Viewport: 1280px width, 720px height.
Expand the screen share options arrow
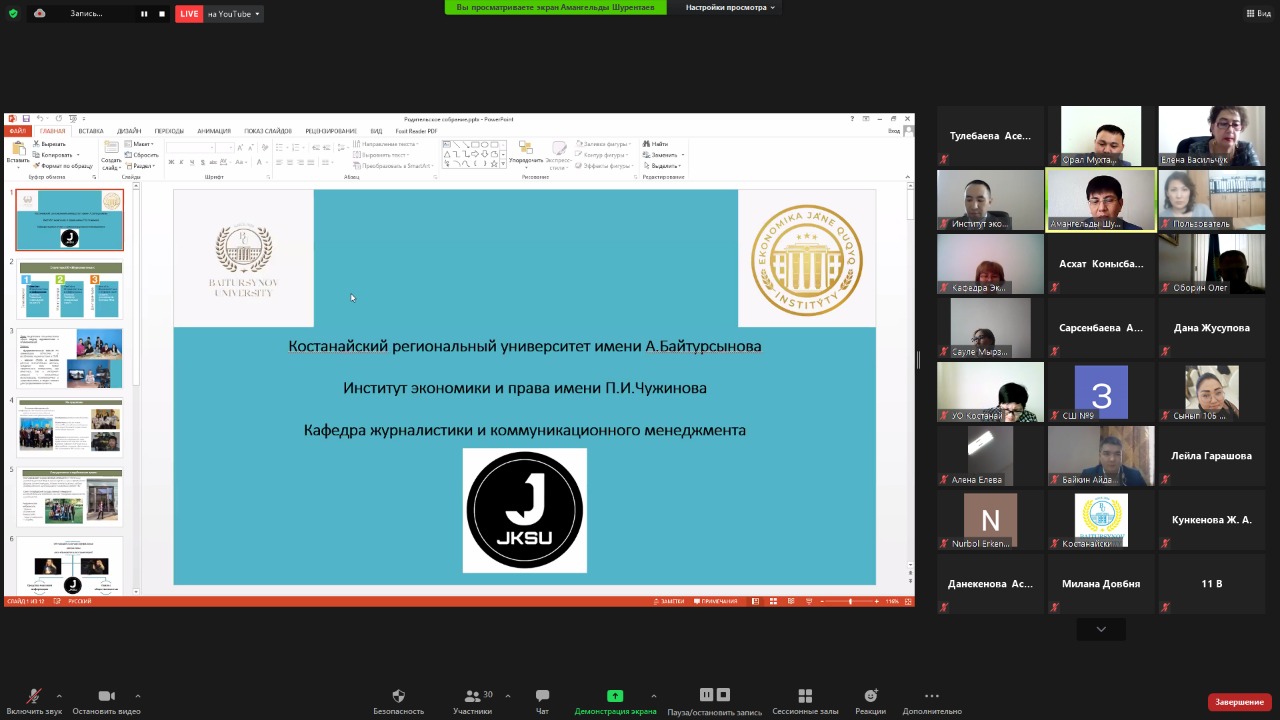click(654, 696)
